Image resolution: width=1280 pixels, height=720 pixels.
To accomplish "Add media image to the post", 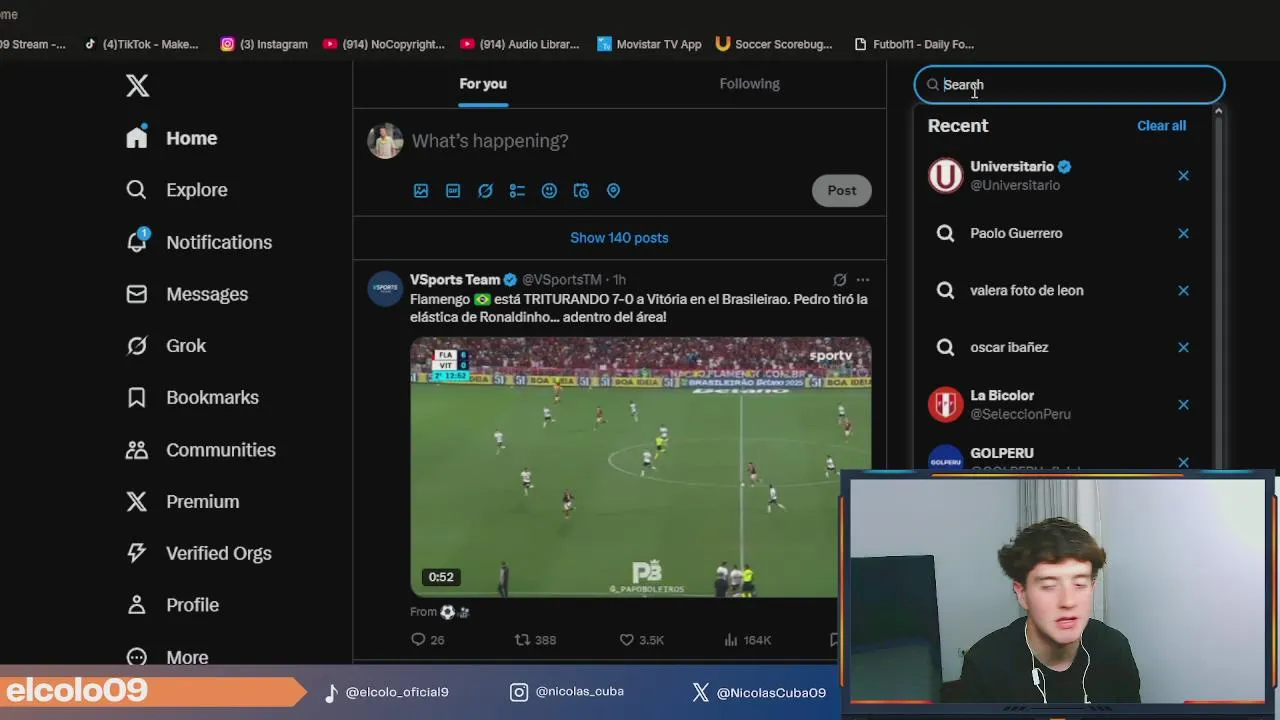I will point(421,191).
